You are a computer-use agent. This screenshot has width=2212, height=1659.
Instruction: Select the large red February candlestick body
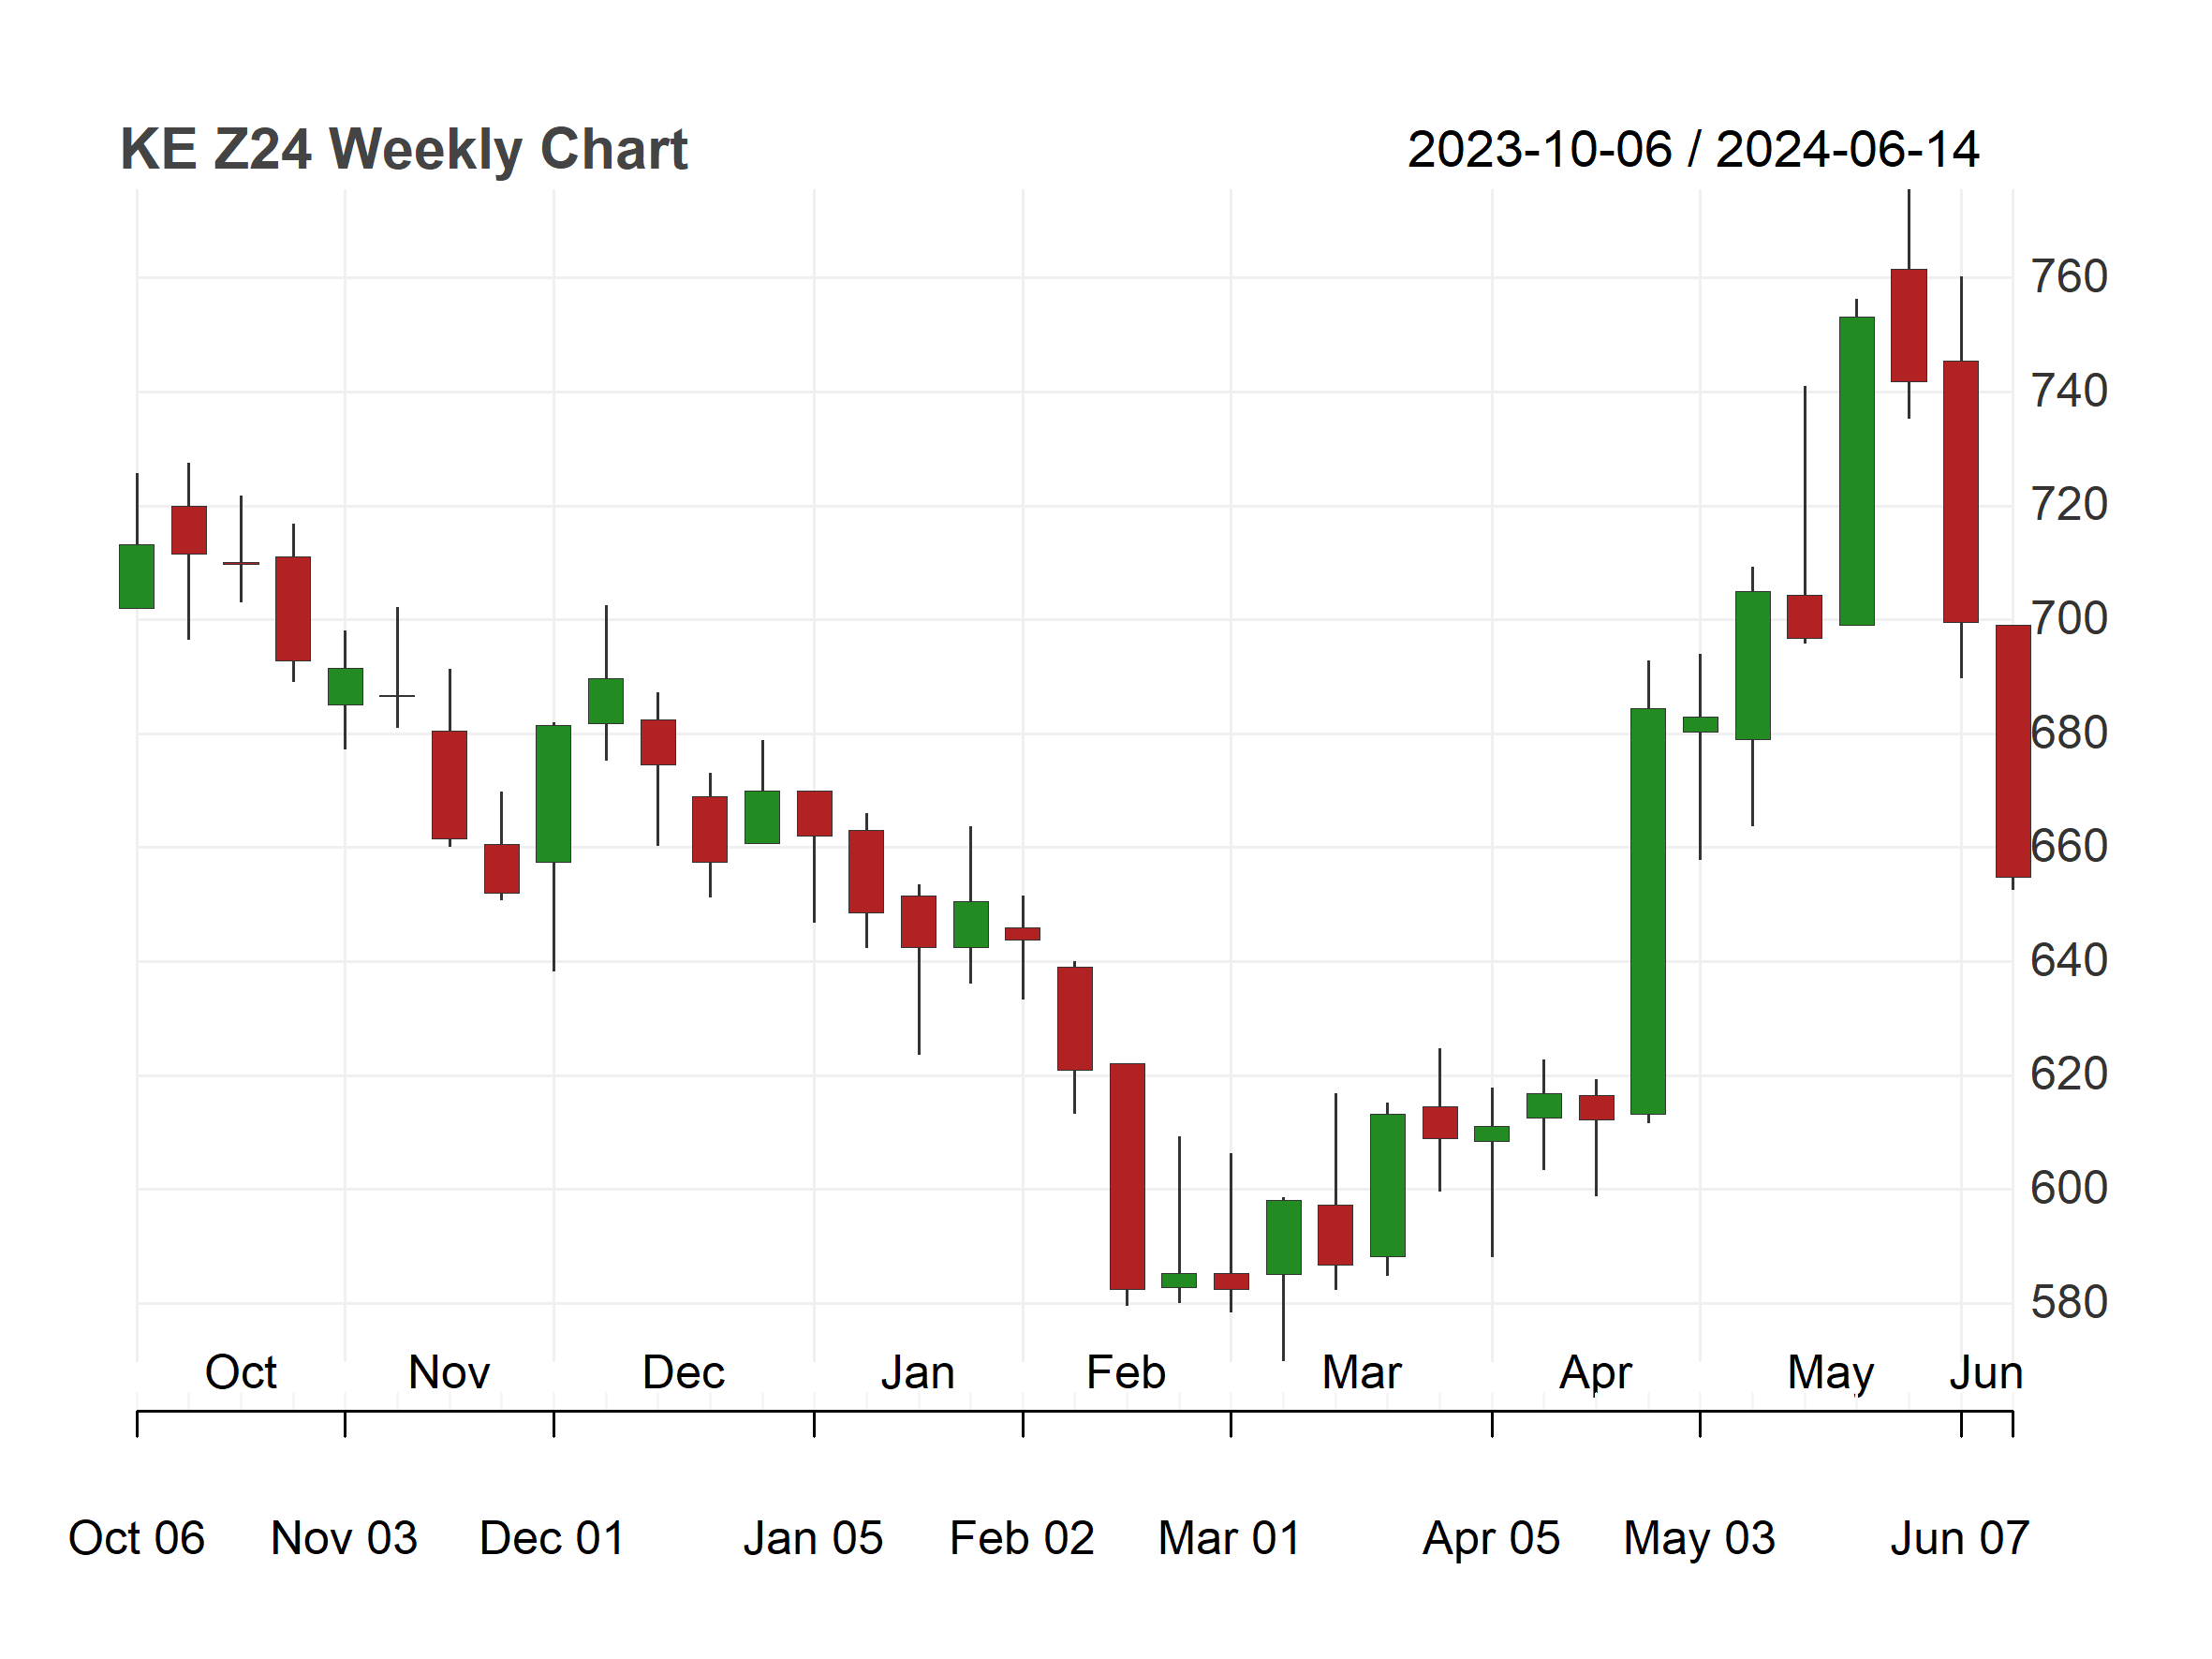point(1127,1176)
